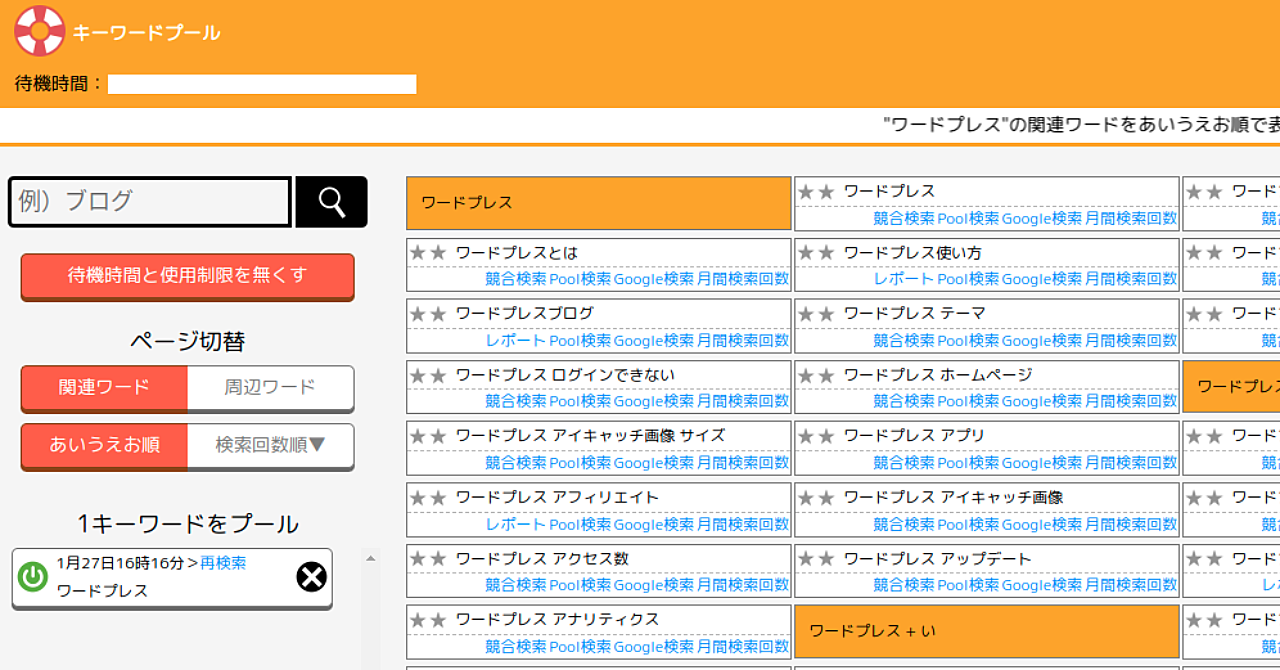Click first star of ワードプレス アナリティクス row
This screenshot has height=670, width=1280.
click(418, 621)
